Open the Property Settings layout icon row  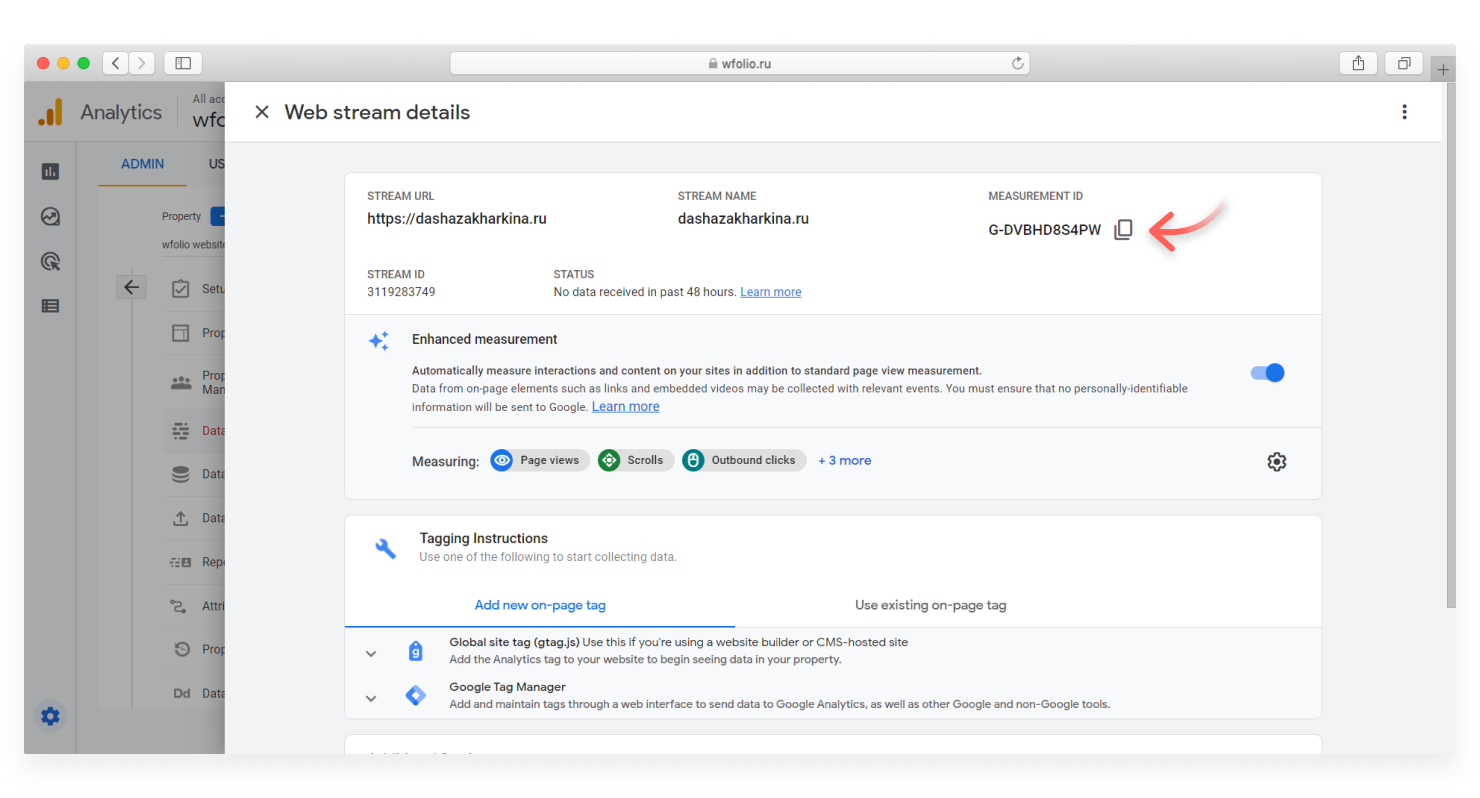181,333
